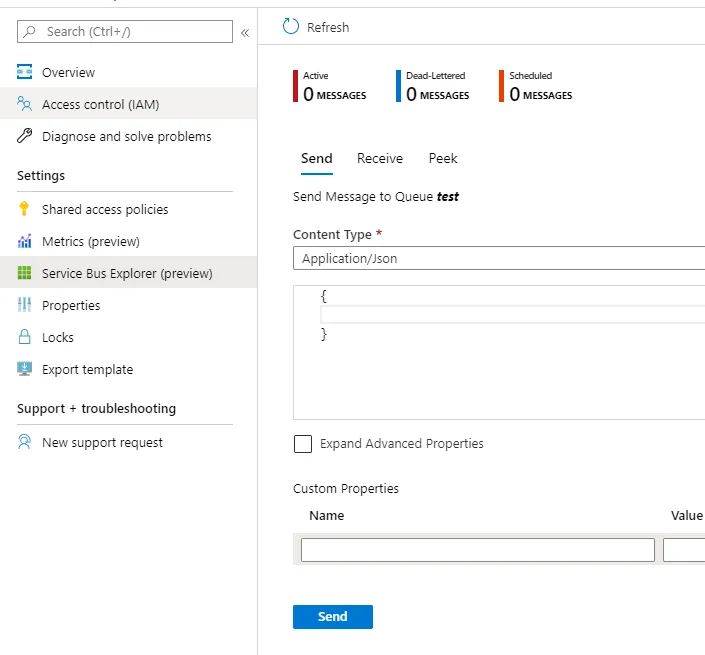Click the Diagnose and solve problems wrench icon
The image size is (705, 655).
[25, 136]
